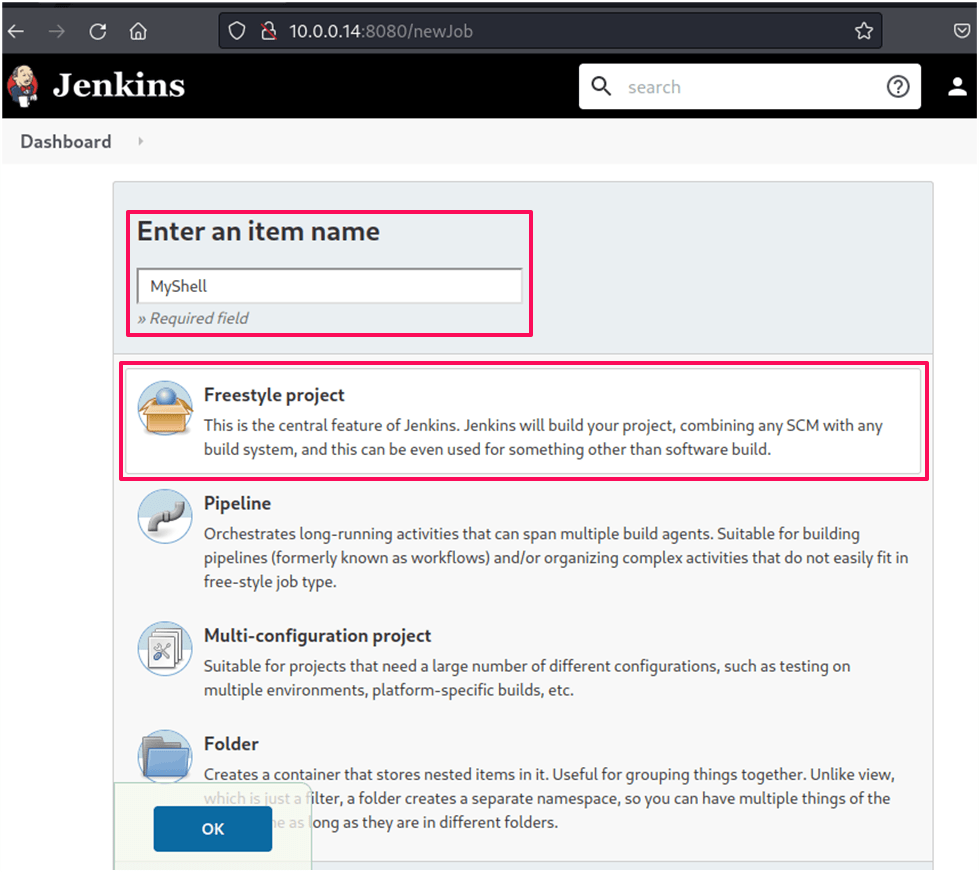Expand the Dashboard breadcrumb chevron
979x872 pixels.
(139, 141)
